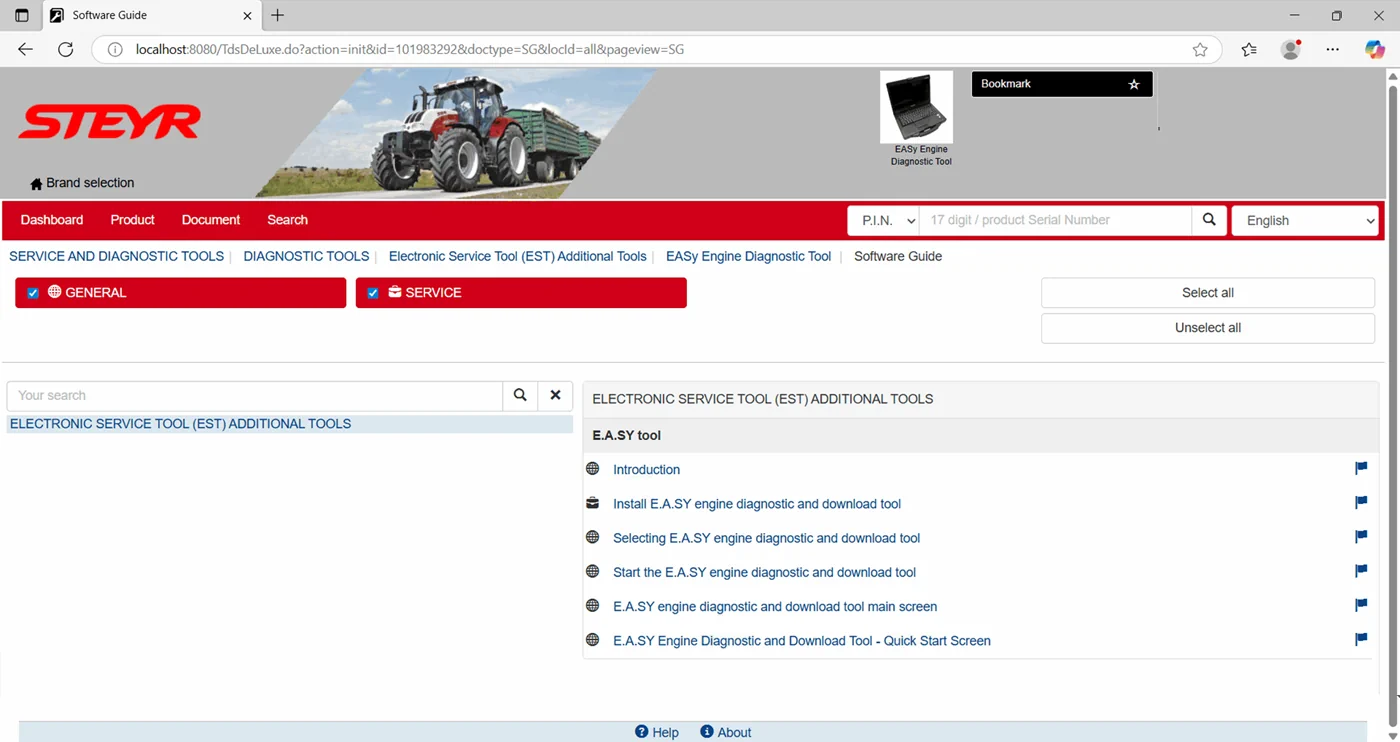Image resolution: width=1400 pixels, height=742 pixels.
Task: Open the browser profile icon
Action: click(x=1291, y=49)
